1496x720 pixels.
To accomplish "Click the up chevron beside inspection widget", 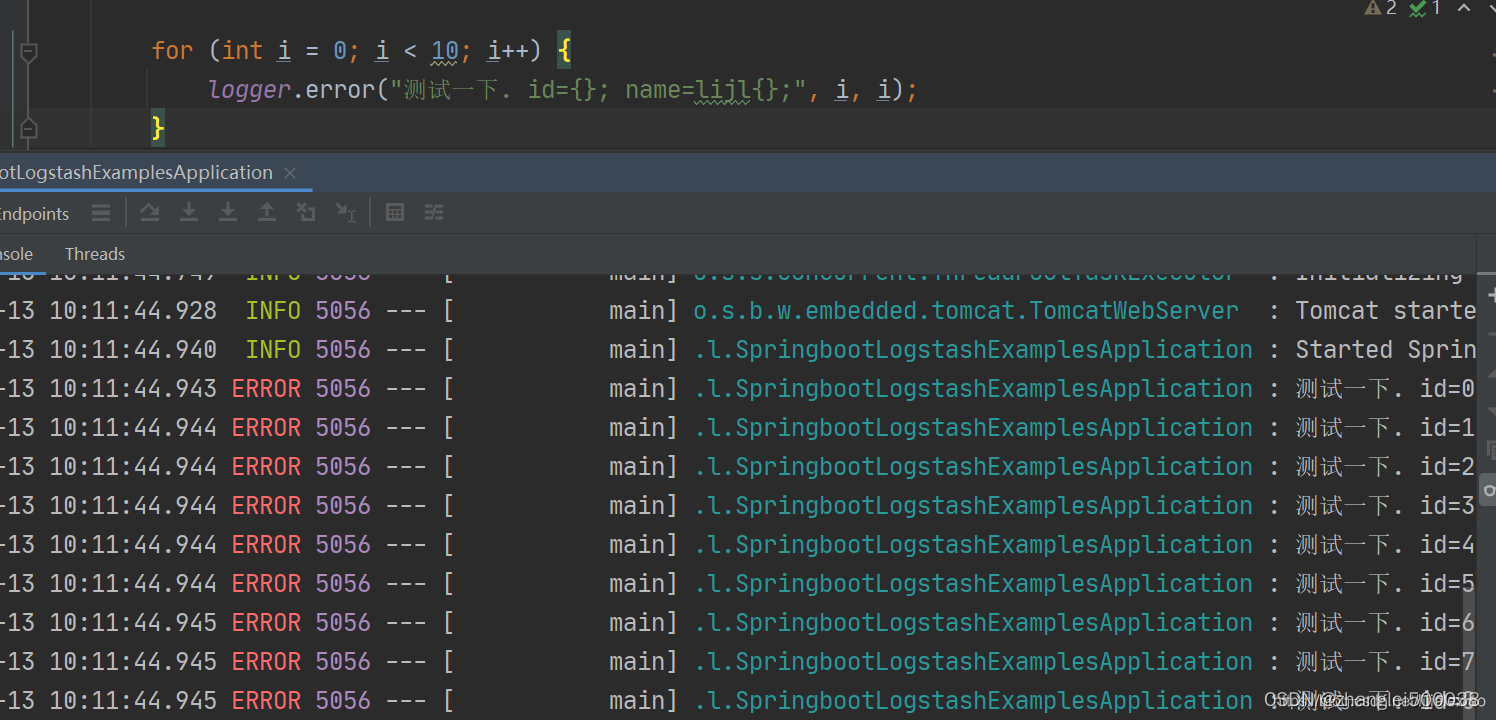I will [x=1462, y=9].
